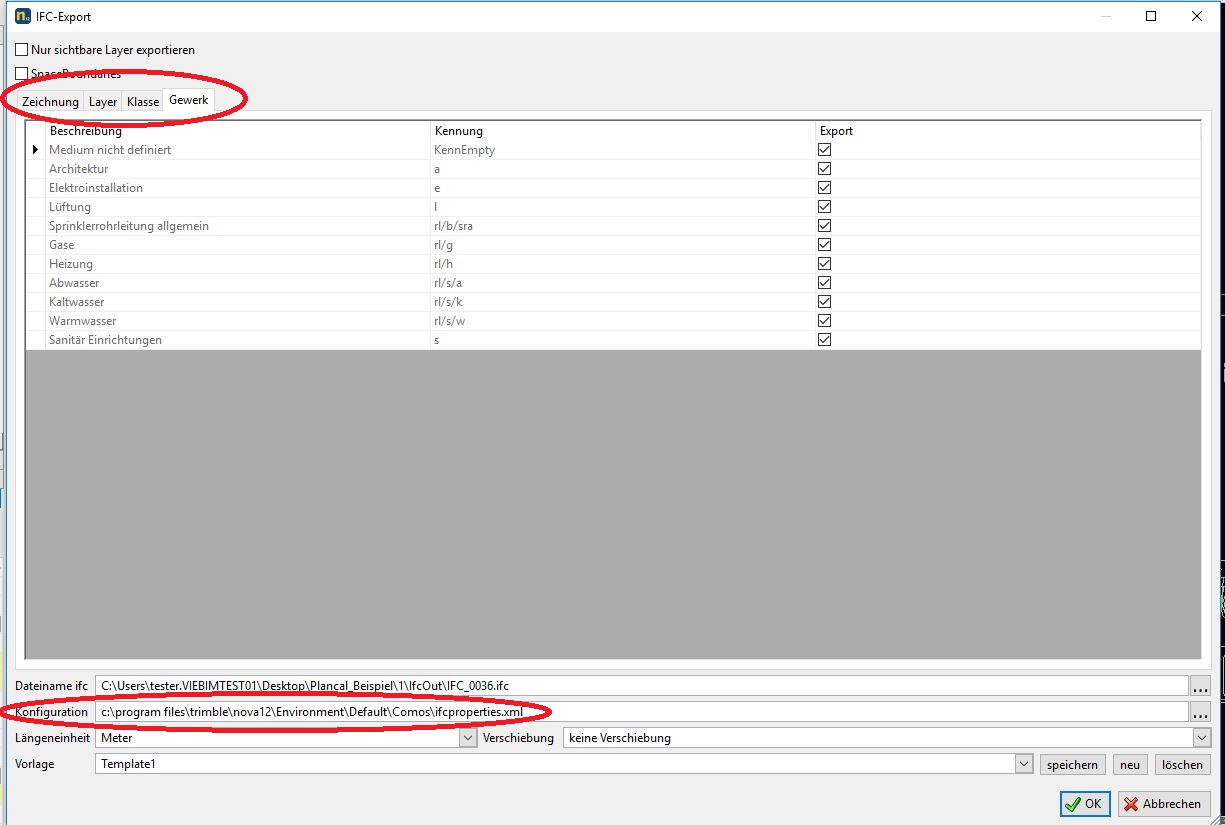Disable Export for Lüftung row
The height and width of the screenshot is (825, 1225).
click(825, 207)
